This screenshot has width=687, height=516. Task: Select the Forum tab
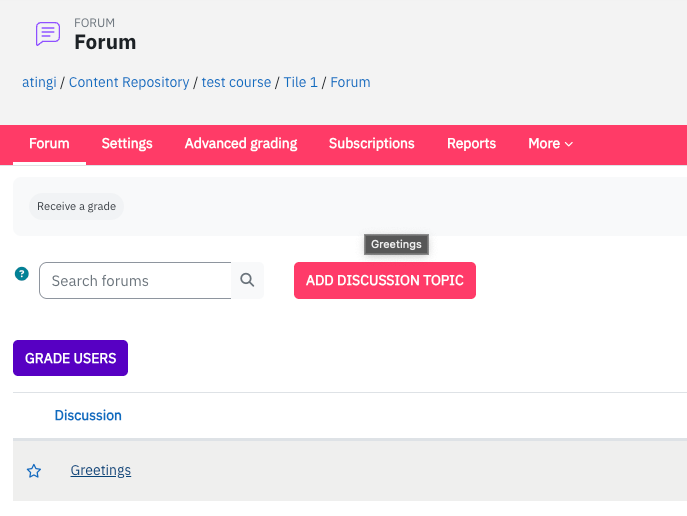[49, 144]
